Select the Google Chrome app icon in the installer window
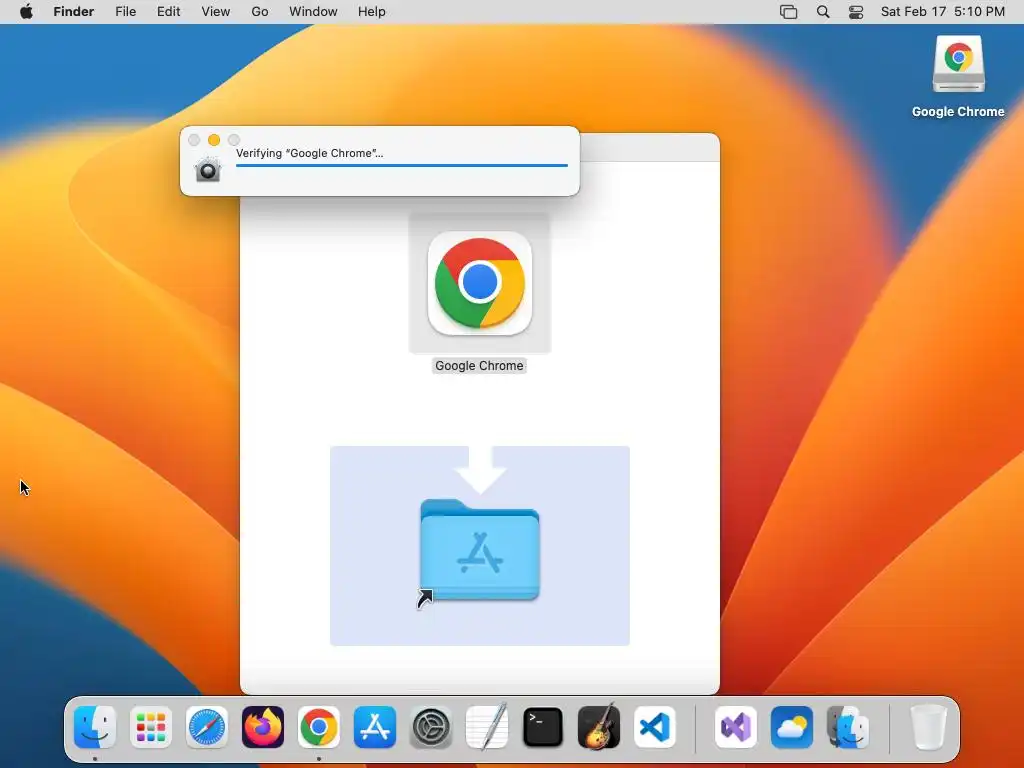The image size is (1024, 768). pos(480,283)
